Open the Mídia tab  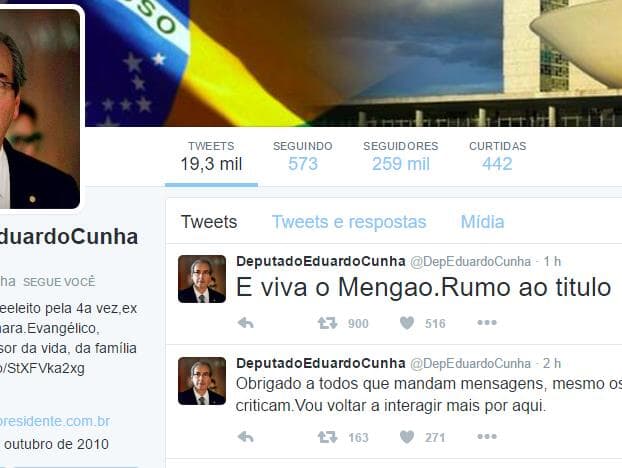tap(482, 222)
